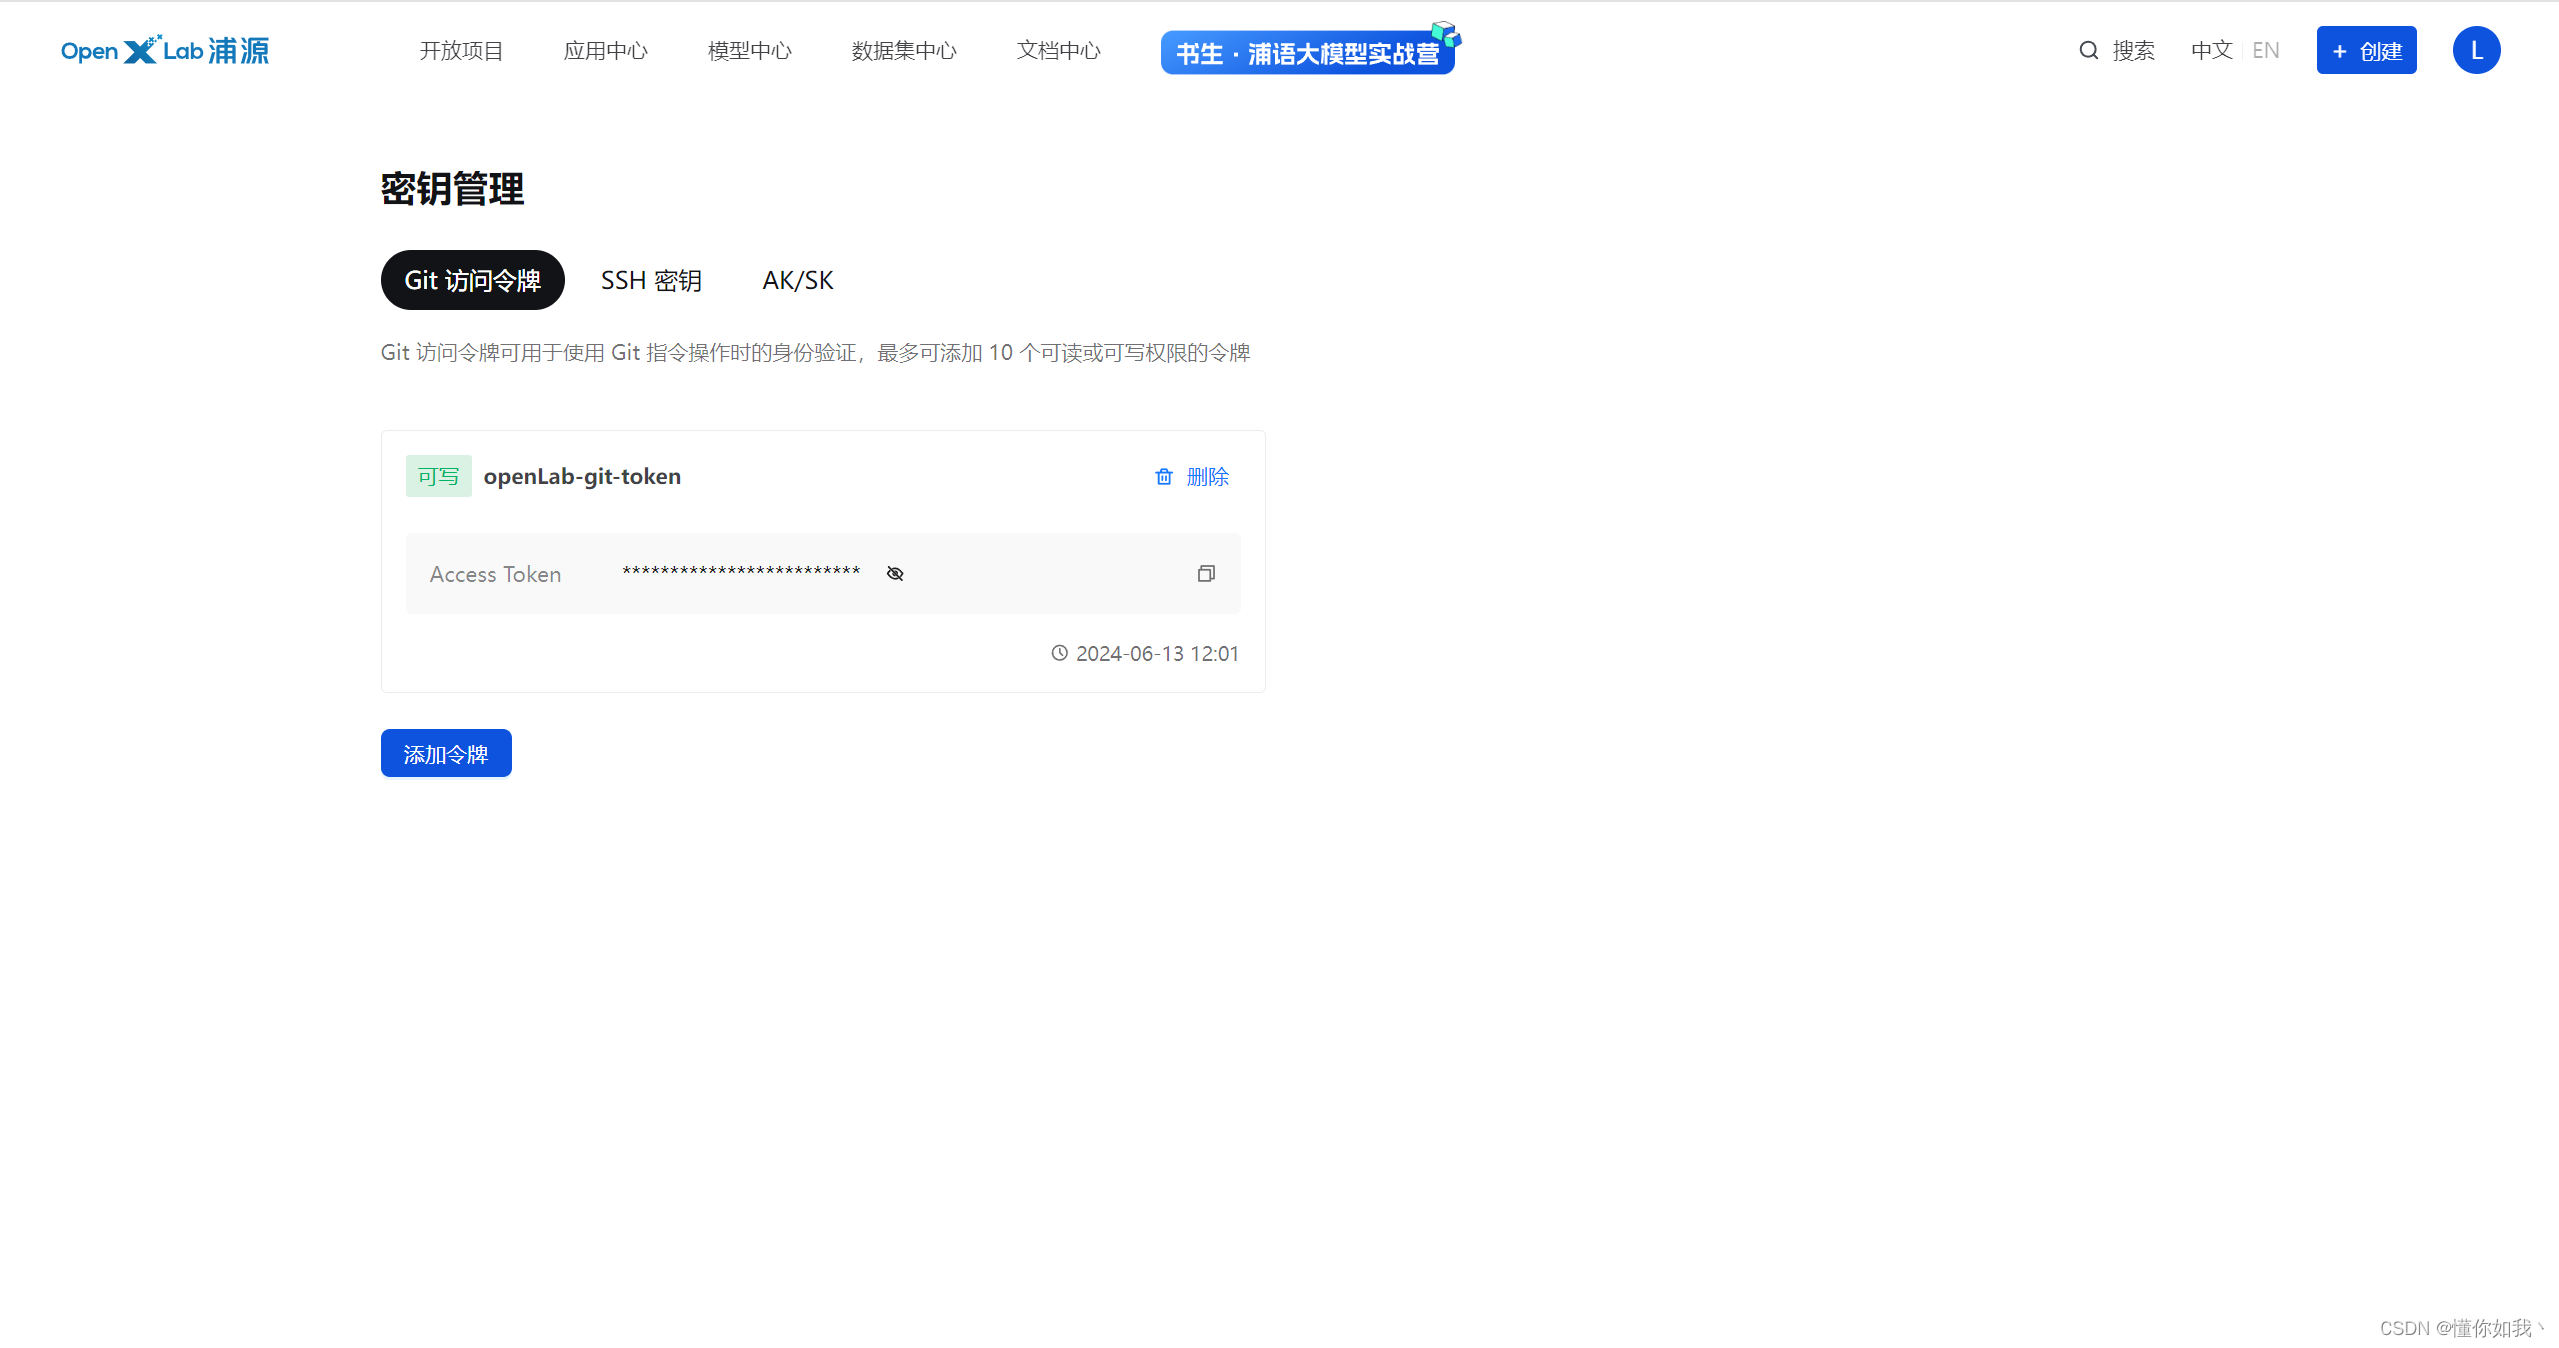
Task: Click the 添加令牌 button
Action: click(x=446, y=753)
